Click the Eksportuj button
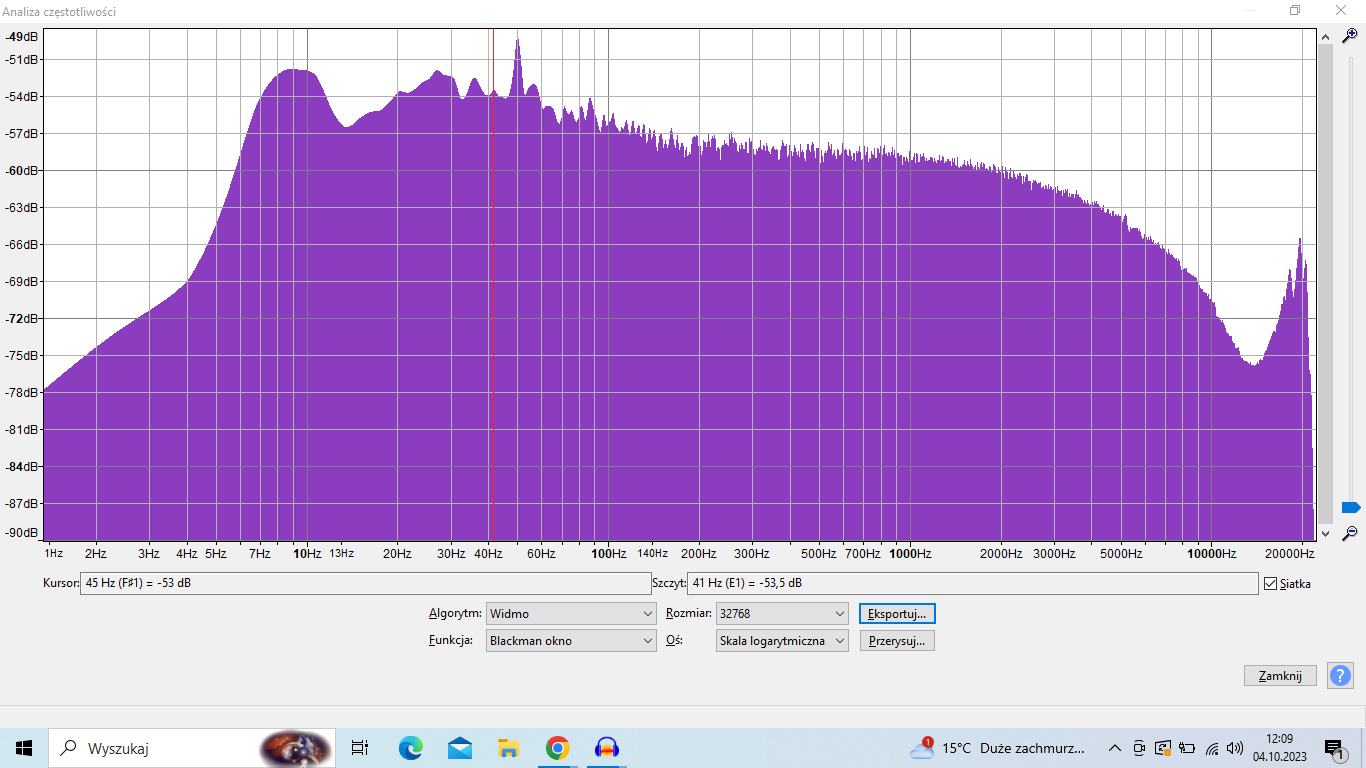1366x768 pixels. coord(897,614)
